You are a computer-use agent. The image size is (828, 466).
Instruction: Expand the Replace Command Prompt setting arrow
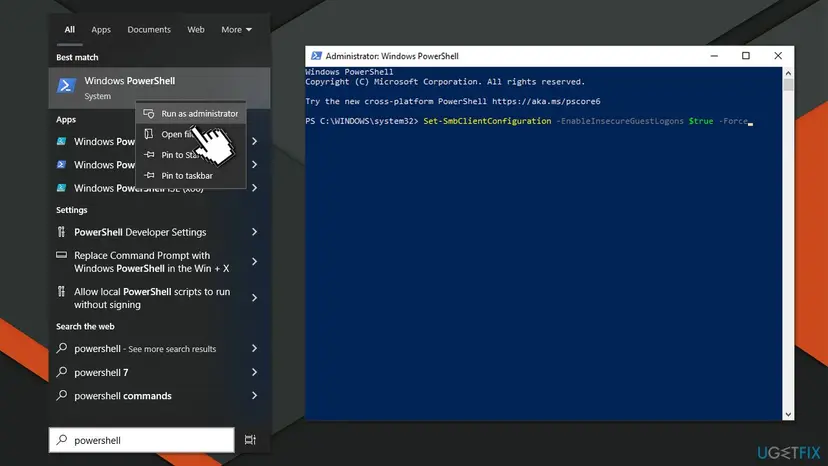[x=255, y=262]
